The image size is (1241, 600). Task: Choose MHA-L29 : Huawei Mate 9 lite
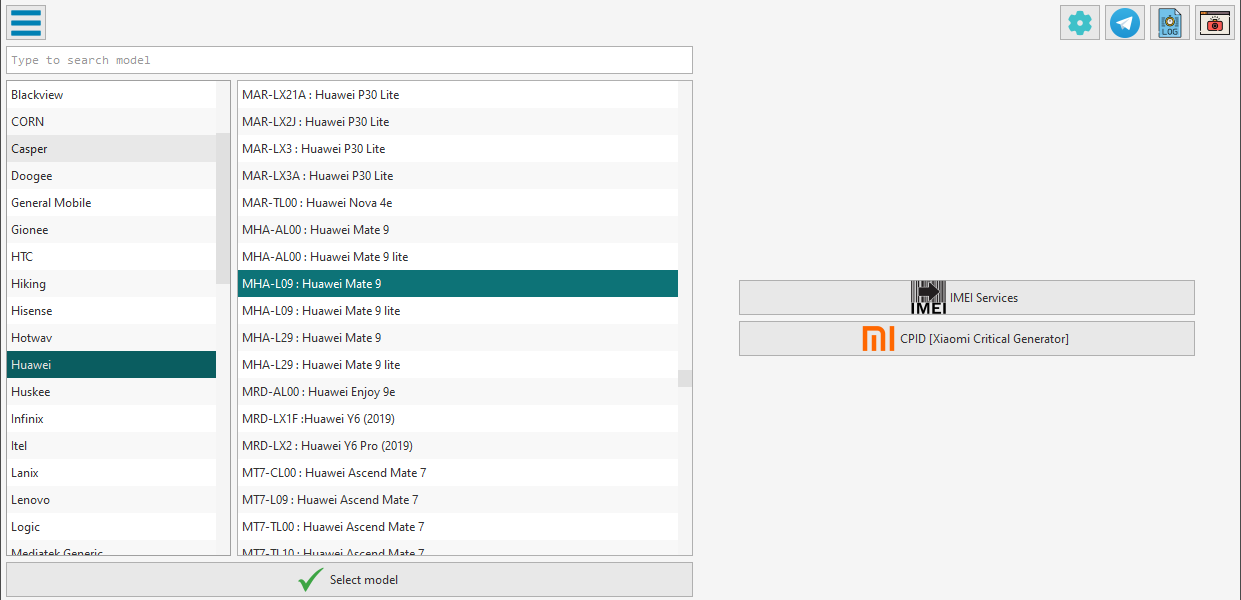click(x=458, y=365)
